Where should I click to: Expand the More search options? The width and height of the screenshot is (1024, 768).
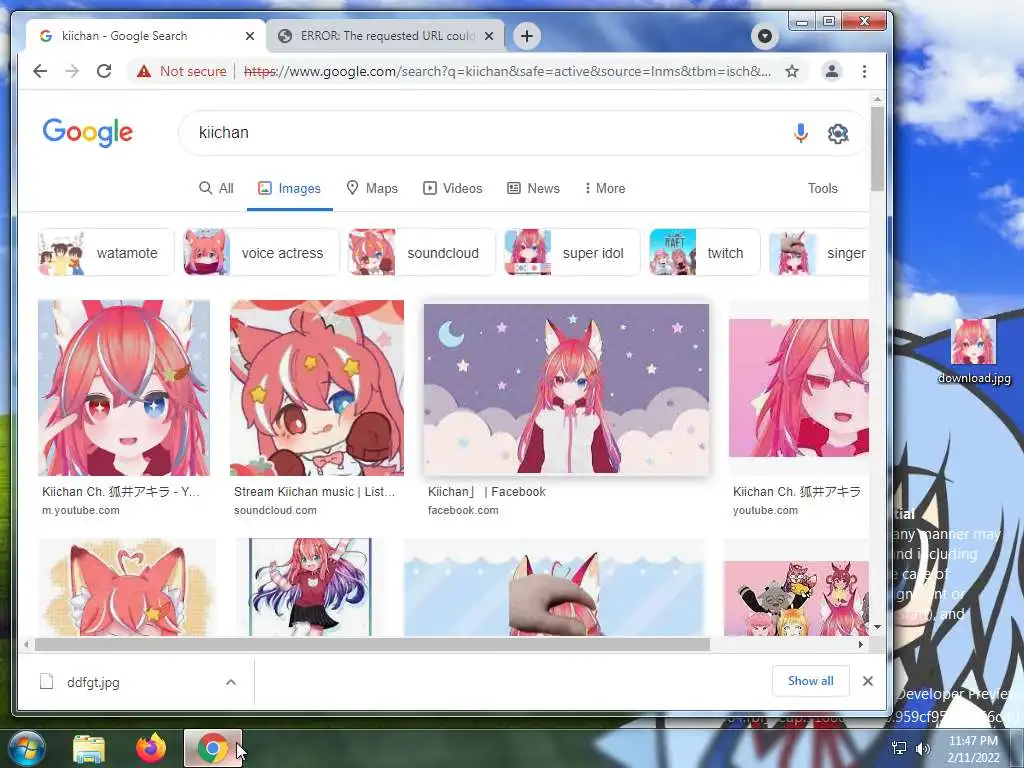(605, 188)
